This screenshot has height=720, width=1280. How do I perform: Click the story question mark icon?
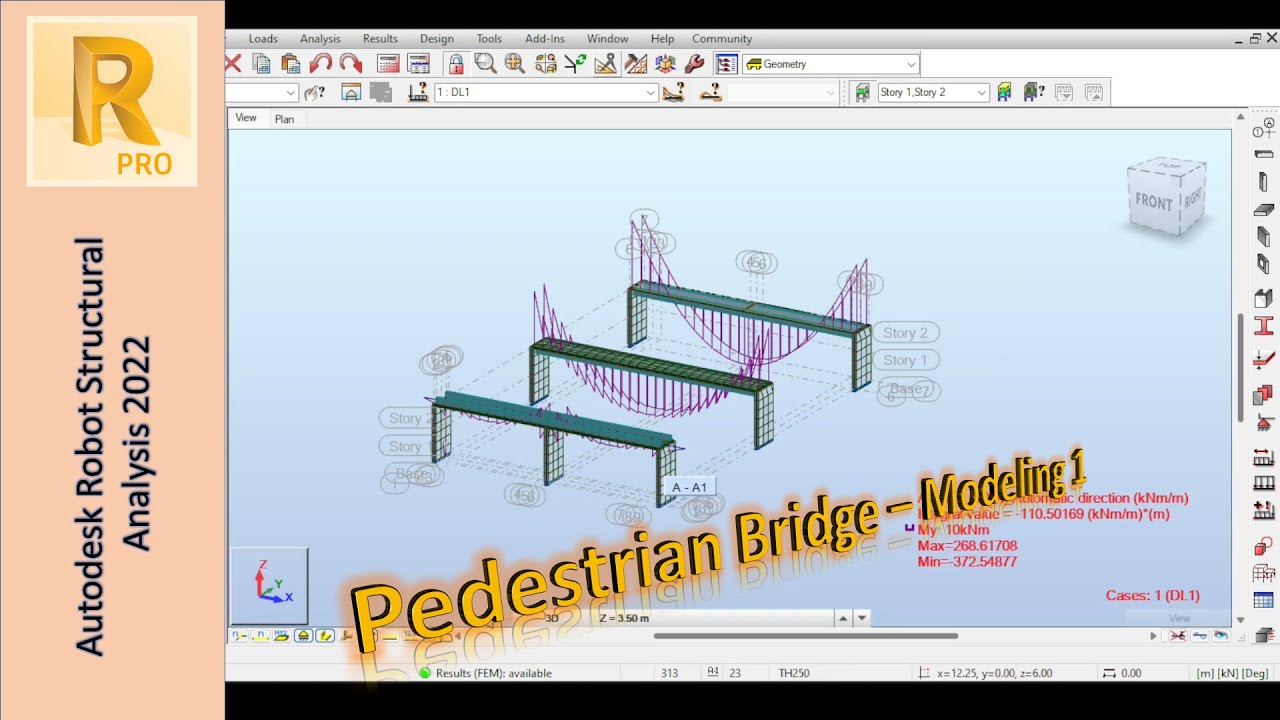[1034, 92]
